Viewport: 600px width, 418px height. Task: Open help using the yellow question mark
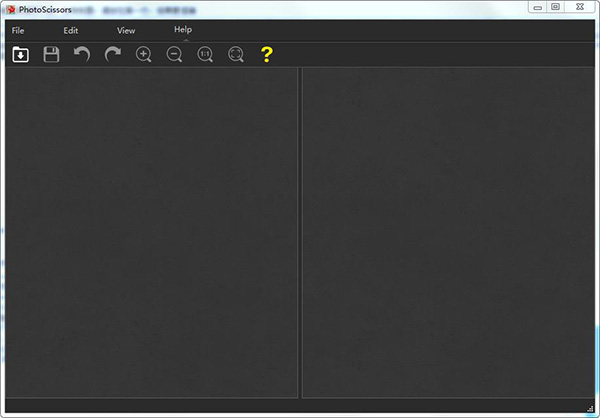click(x=267, y=54)
